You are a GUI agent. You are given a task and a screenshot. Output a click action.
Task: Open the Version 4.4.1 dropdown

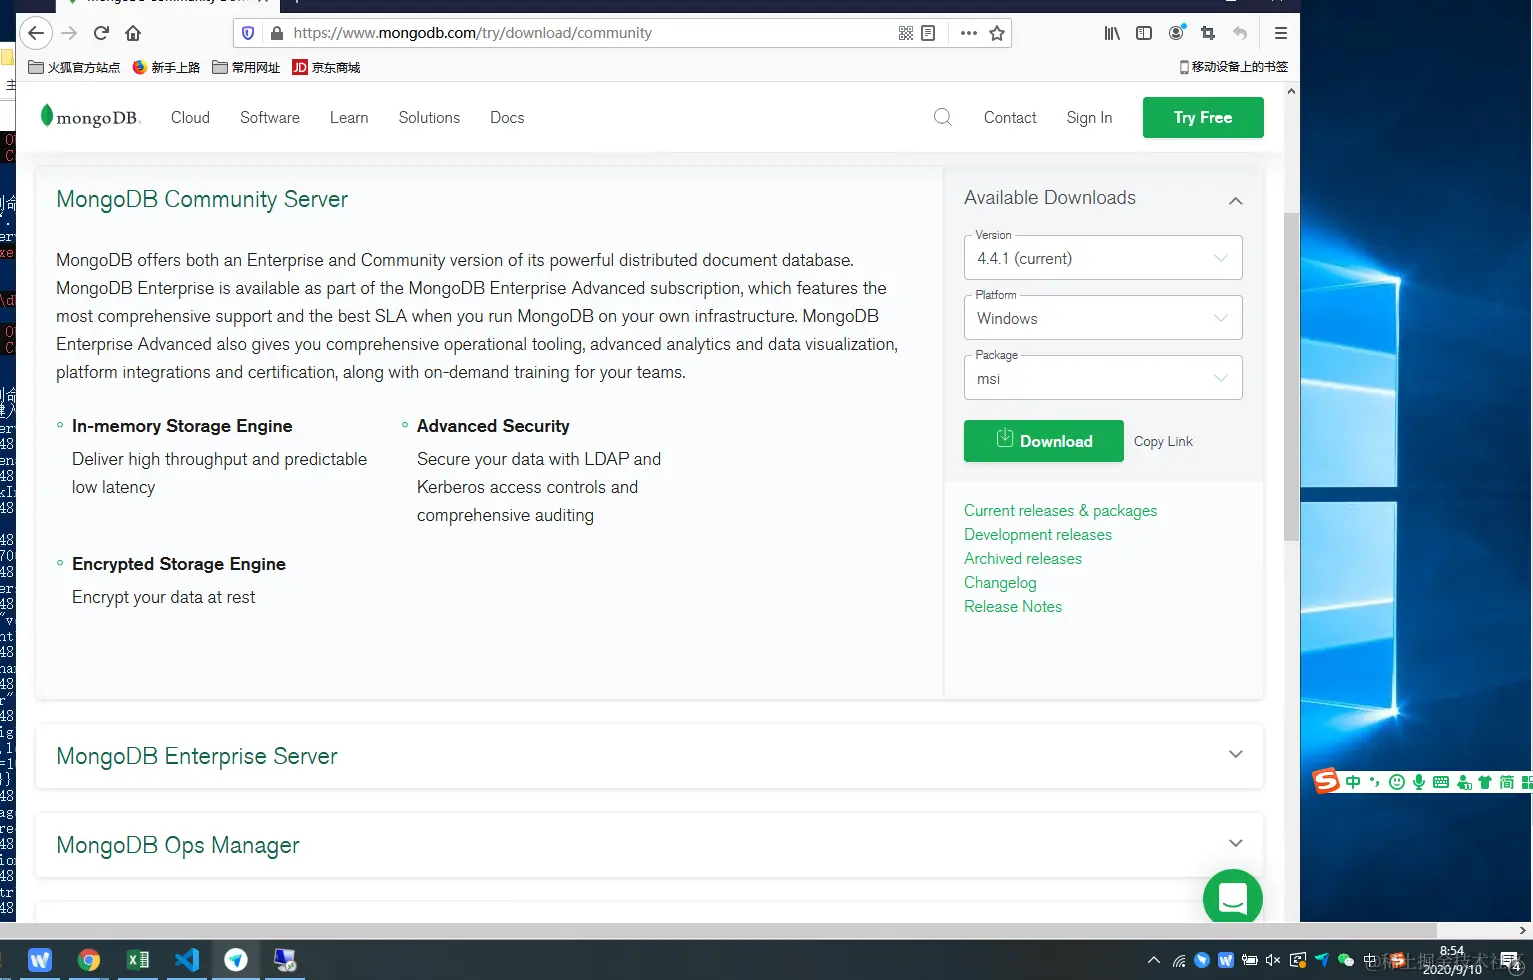[x=1103, y=258]
